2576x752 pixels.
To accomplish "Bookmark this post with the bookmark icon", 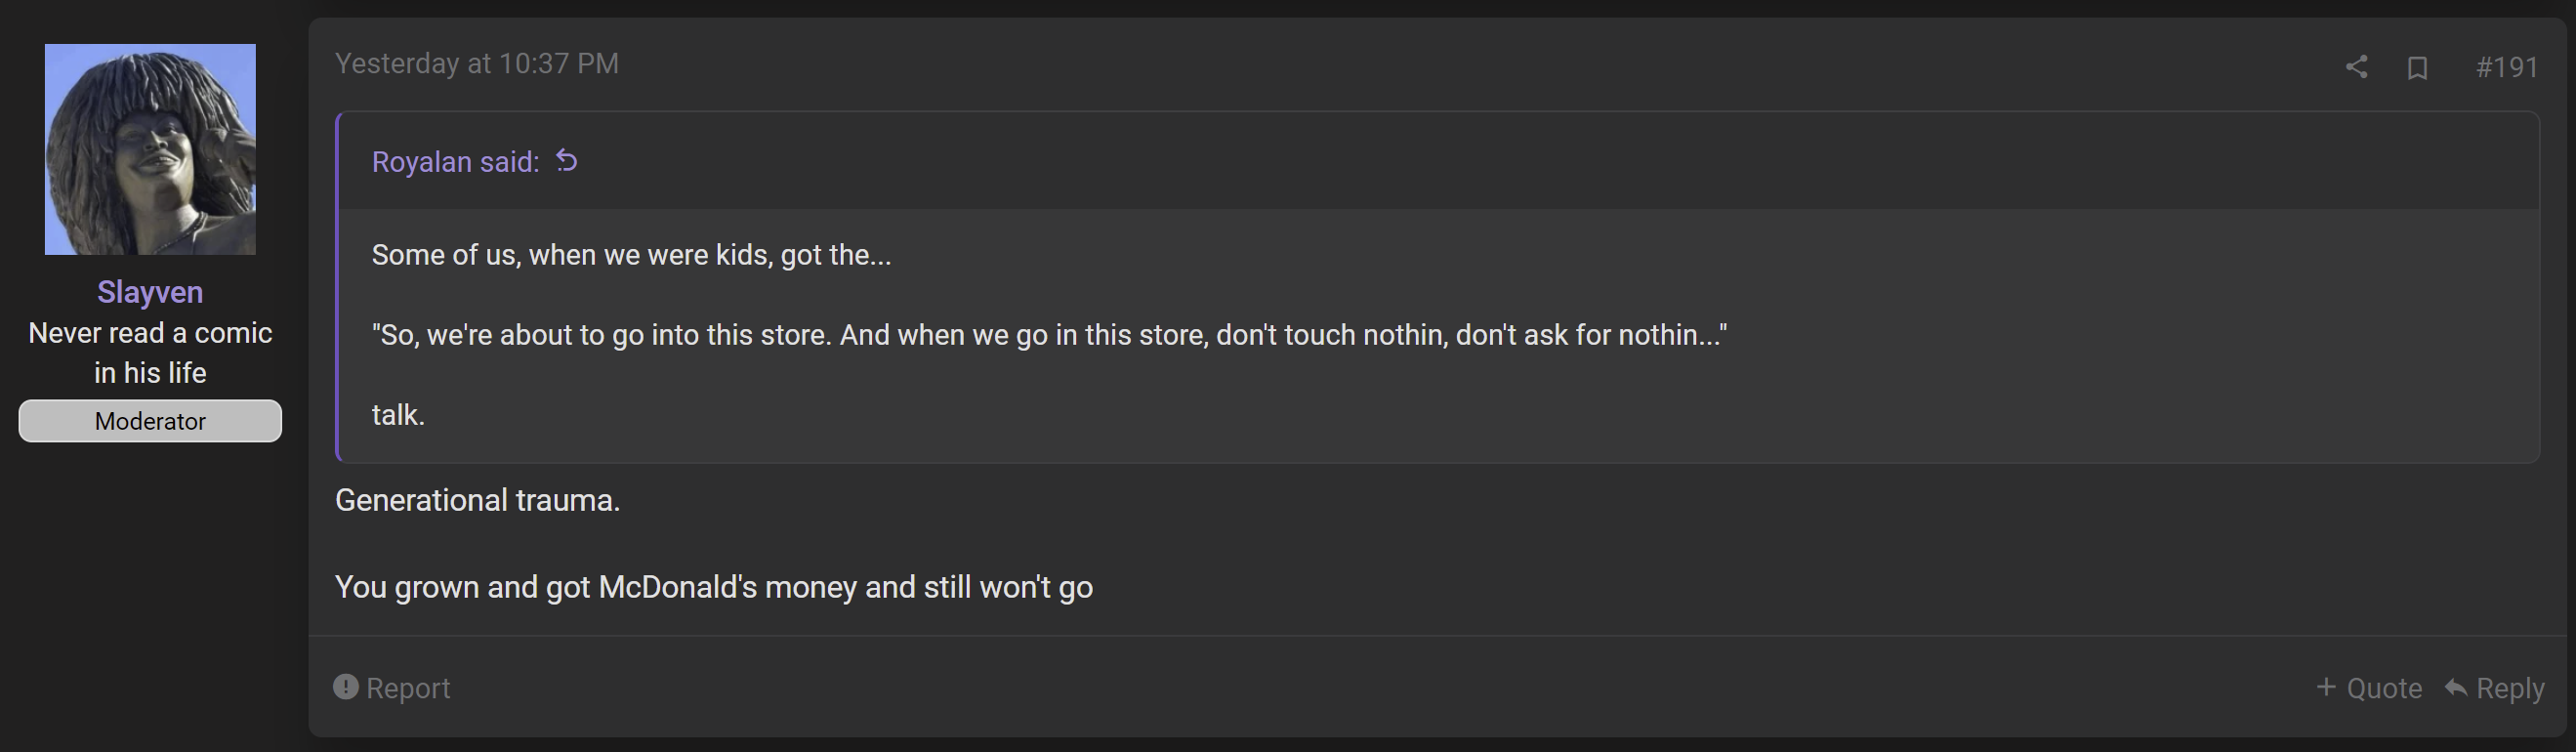I will (x=2417, y=67).
